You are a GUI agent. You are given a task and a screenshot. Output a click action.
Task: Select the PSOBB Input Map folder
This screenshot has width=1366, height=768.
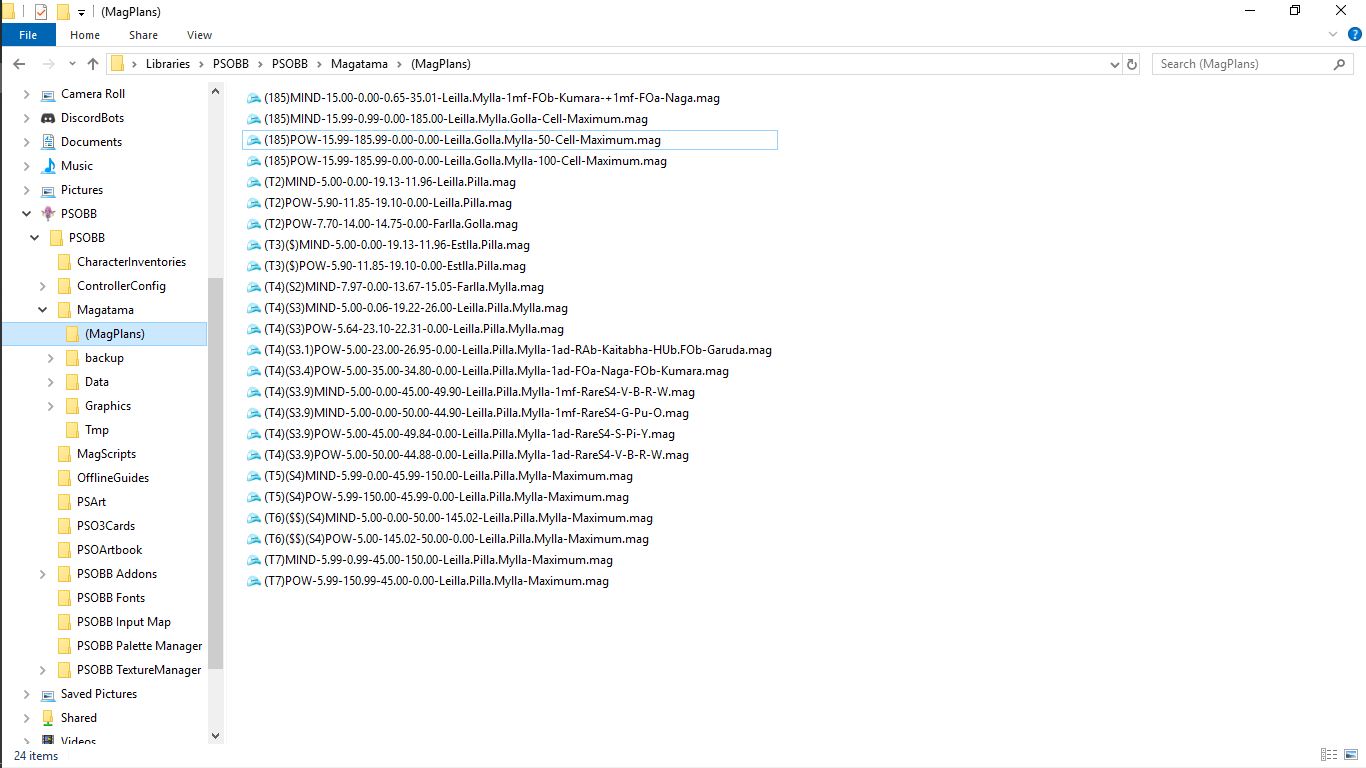[x=124, y=622]
